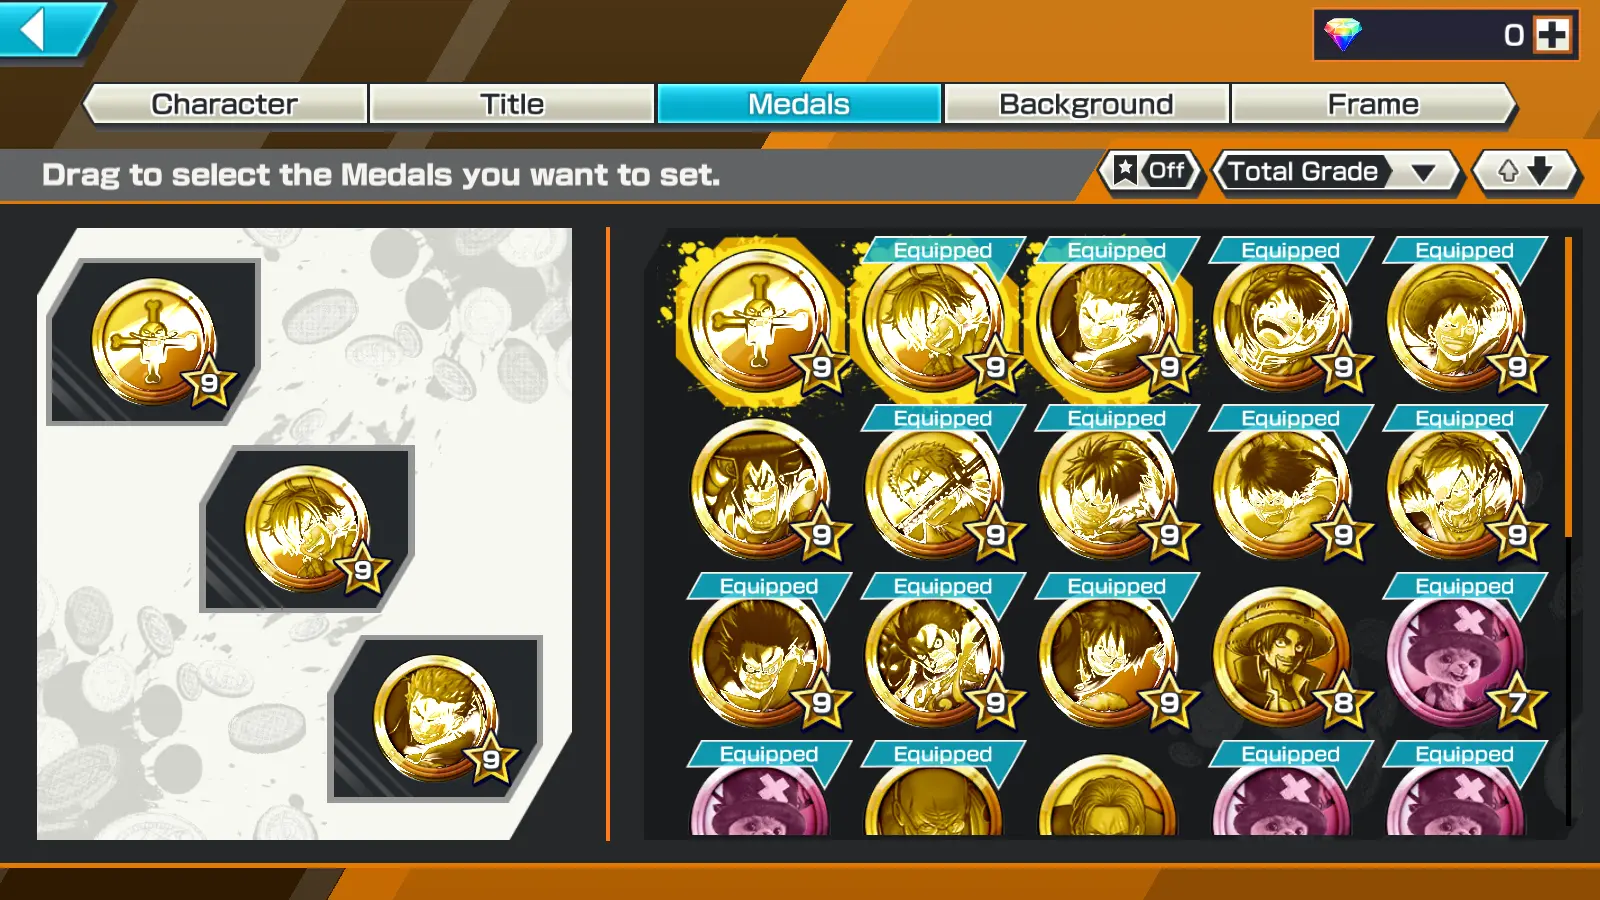Tap the bottom equipped medal slot
Screen dimensions: 1600x900
pos(436,718)
